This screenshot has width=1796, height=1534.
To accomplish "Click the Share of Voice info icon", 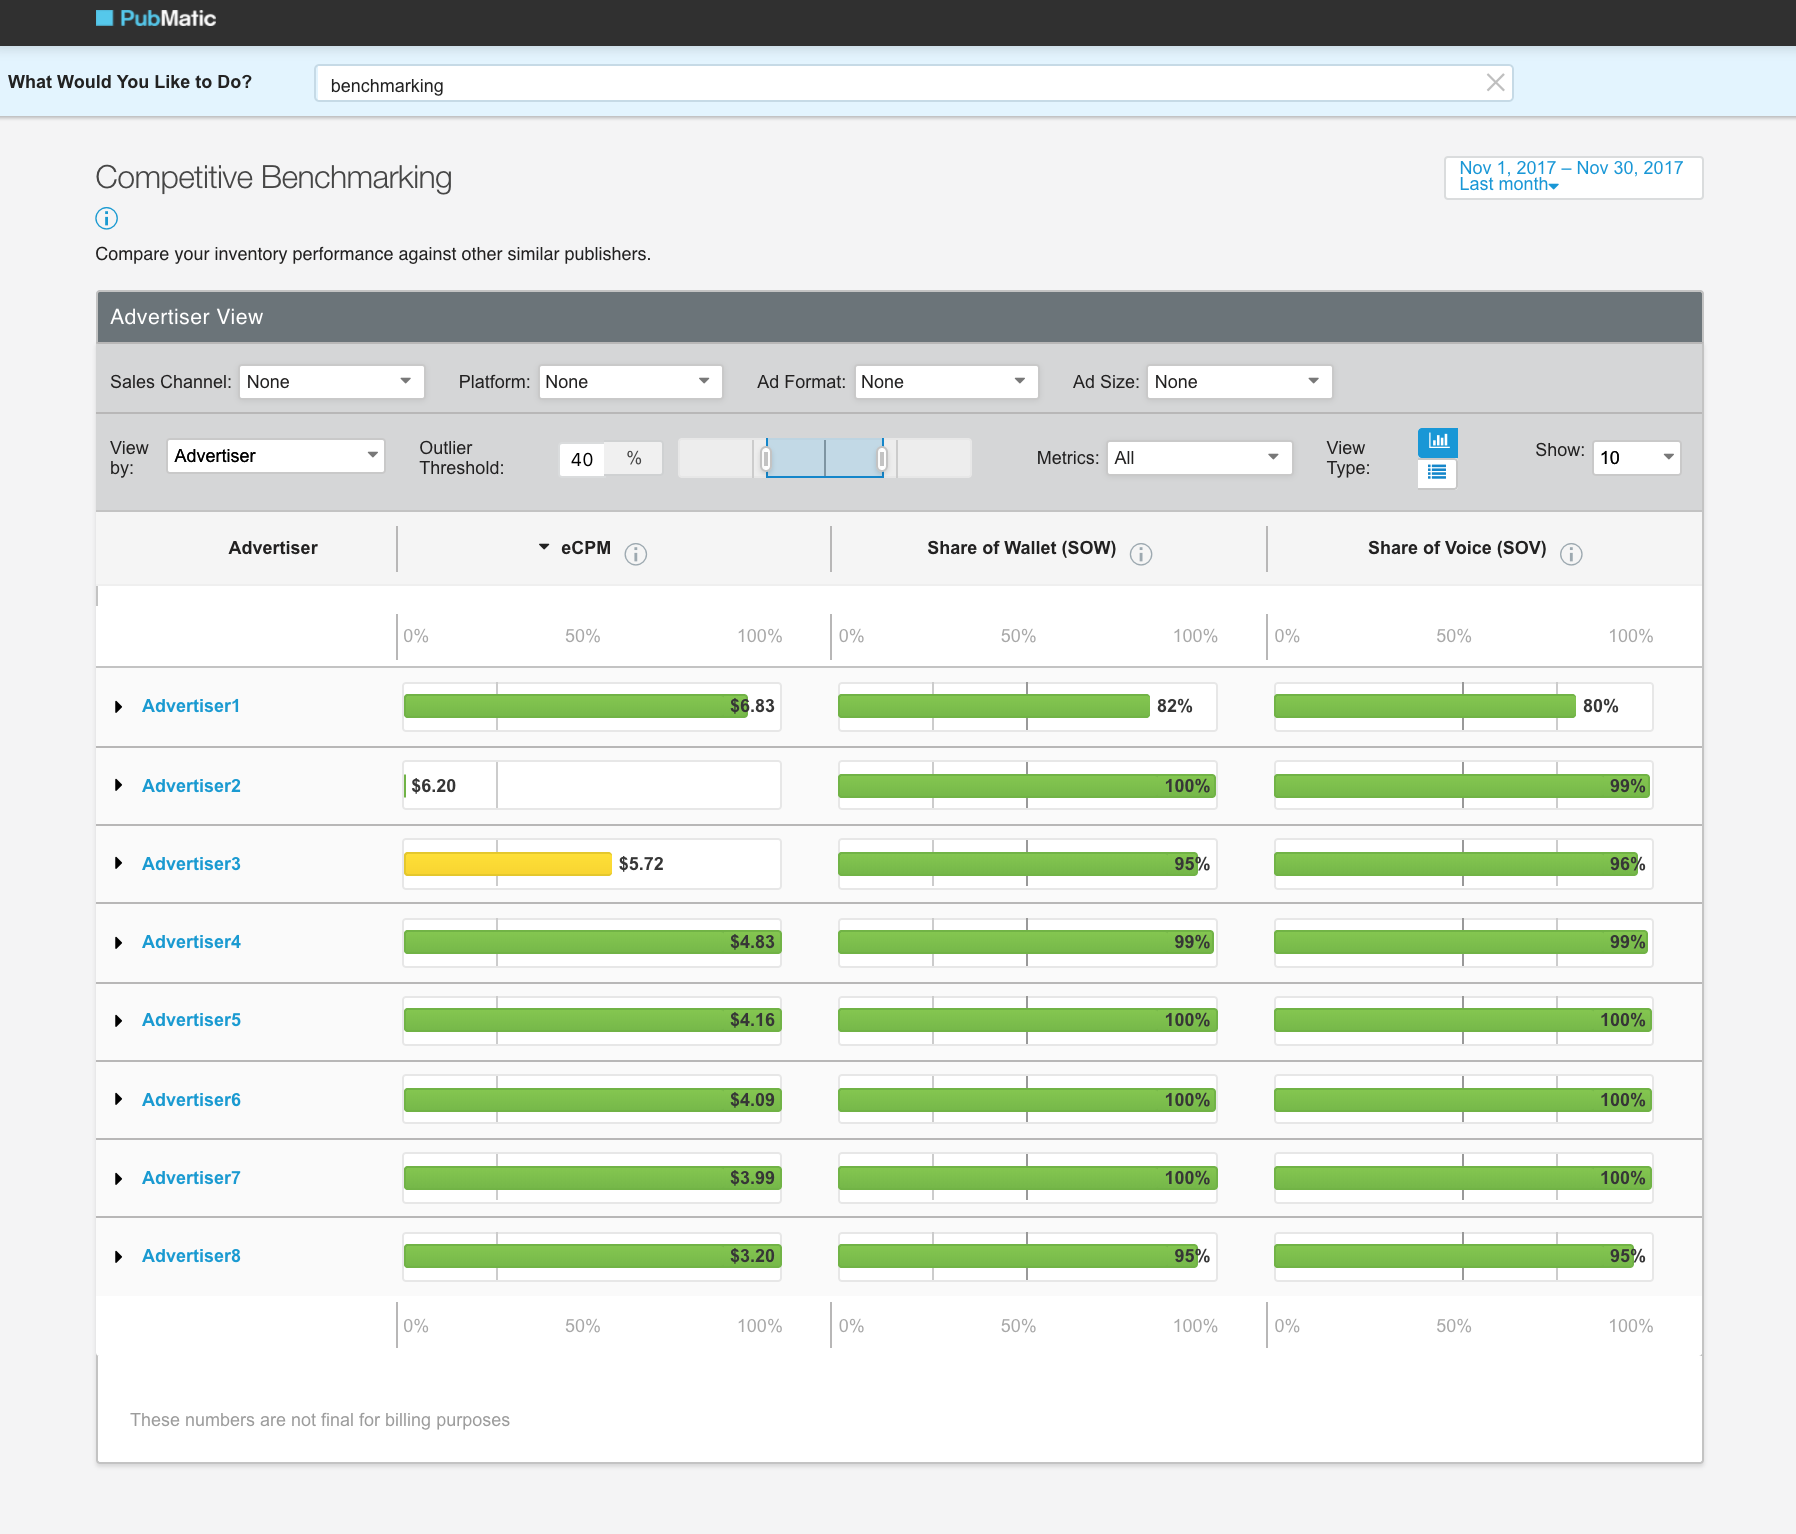I will coord(1570,554).
